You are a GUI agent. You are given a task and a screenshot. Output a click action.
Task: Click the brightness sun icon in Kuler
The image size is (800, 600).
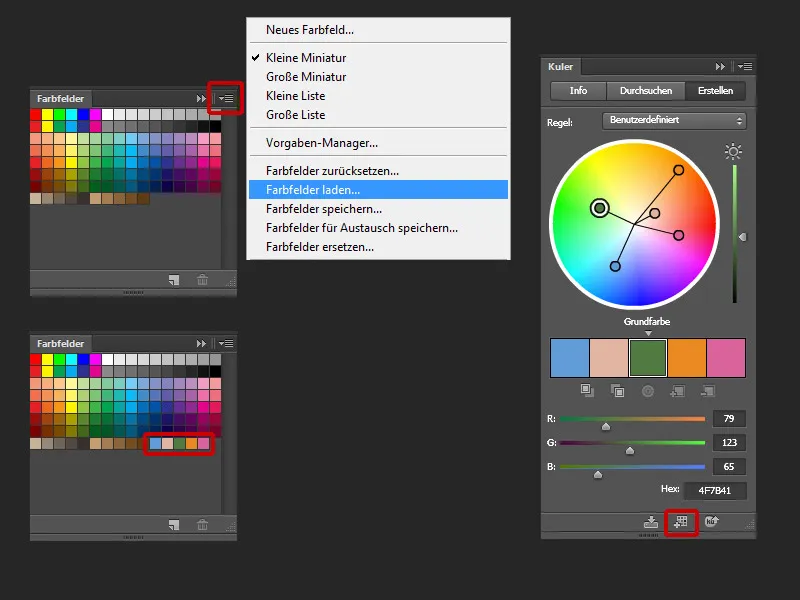pyautogui.click(x=734, y=152)
